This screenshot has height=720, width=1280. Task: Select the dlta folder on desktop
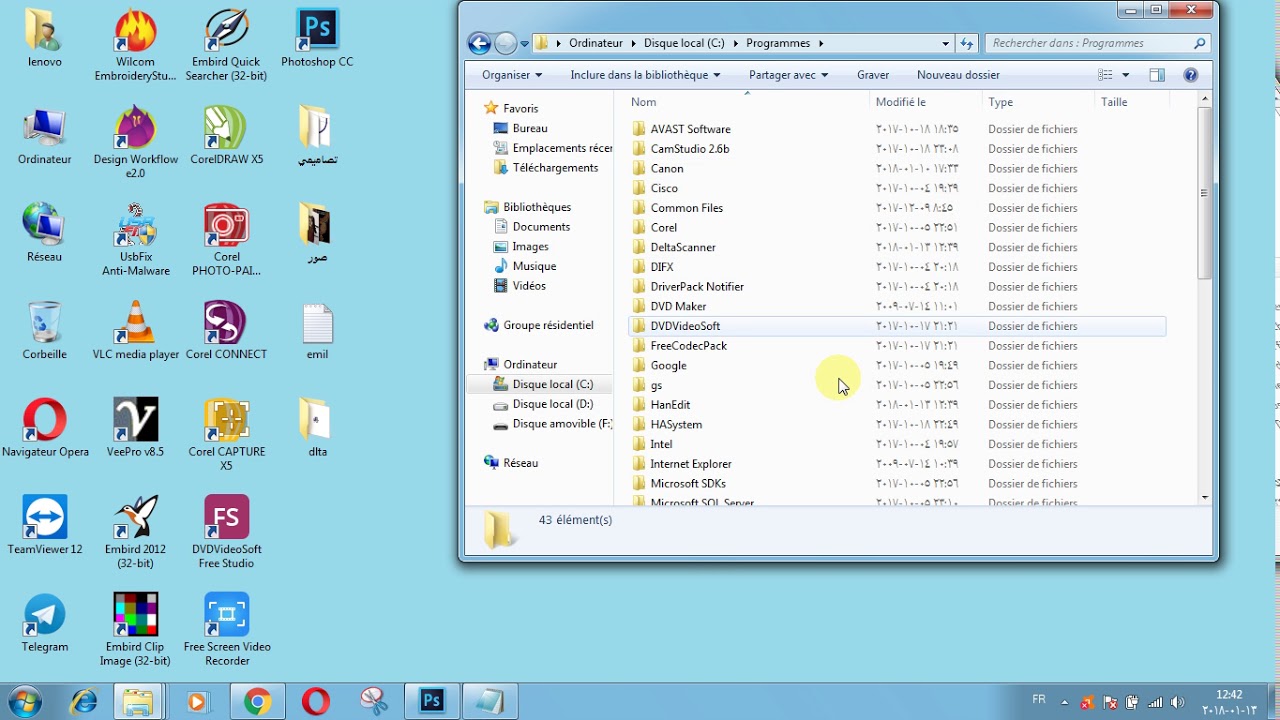[x=317, y=428]
